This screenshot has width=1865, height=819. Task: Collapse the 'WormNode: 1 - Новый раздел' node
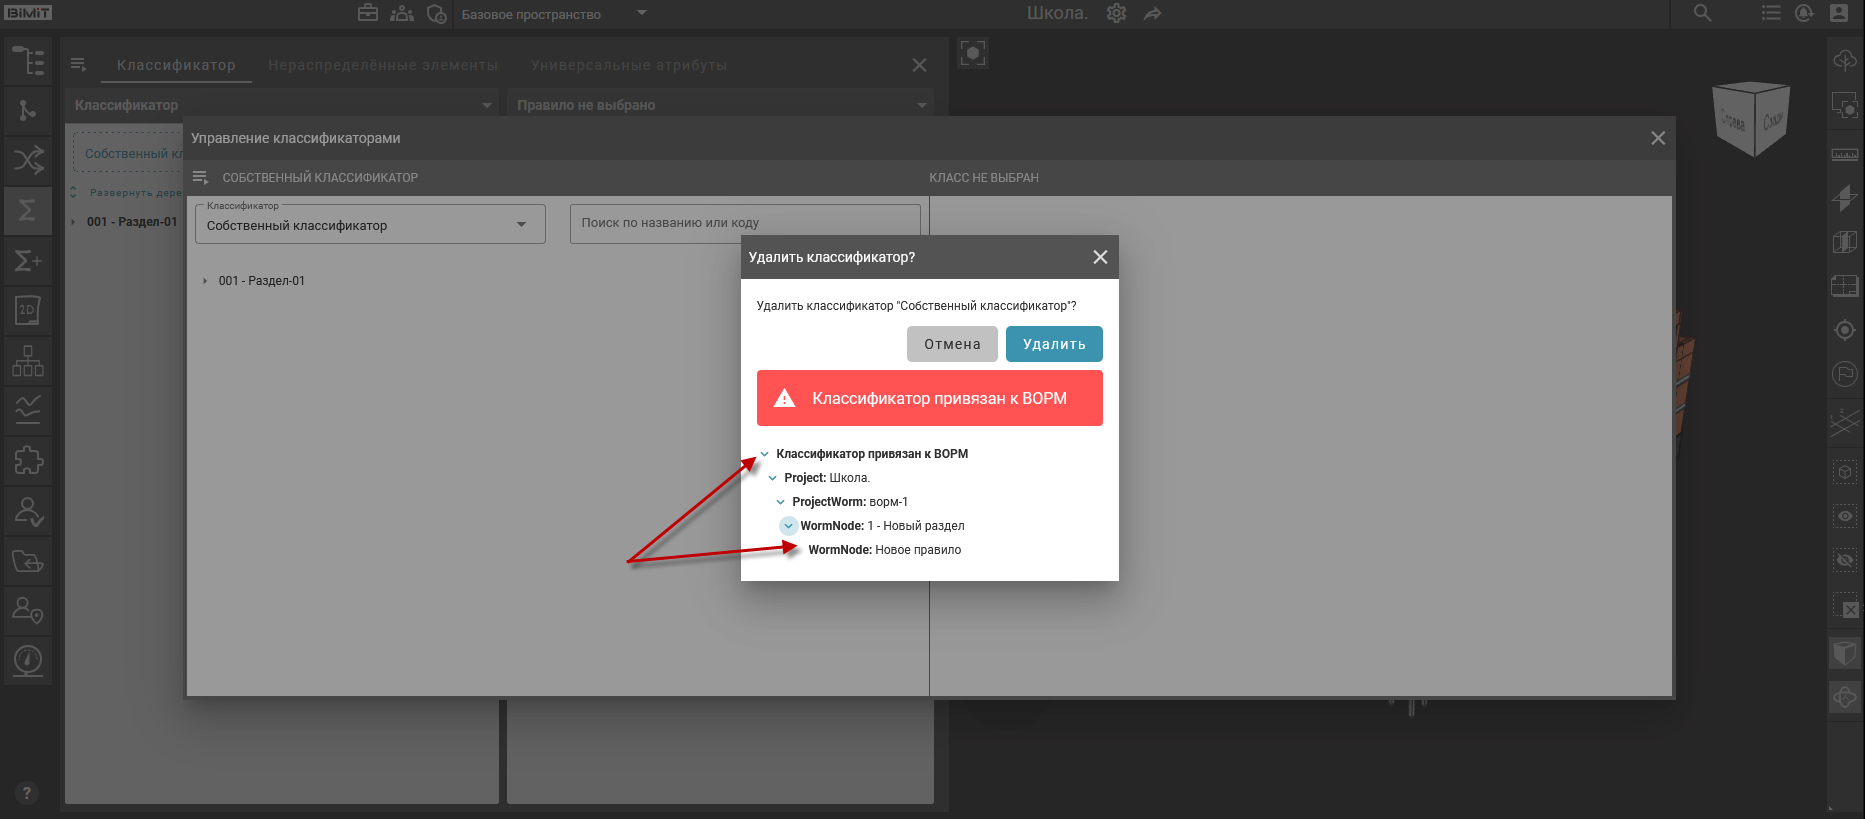click(788, 526)
